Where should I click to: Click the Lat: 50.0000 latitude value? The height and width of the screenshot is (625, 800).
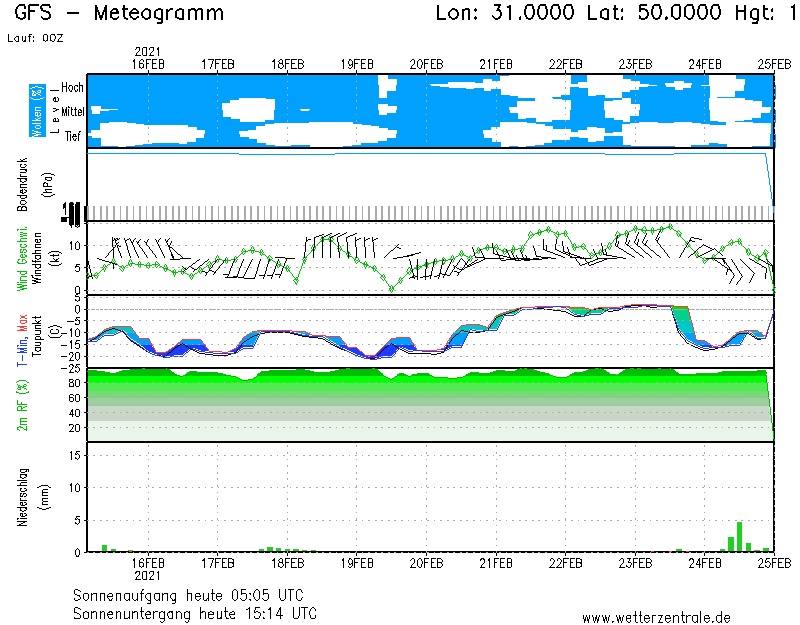(x=653, y=14)
